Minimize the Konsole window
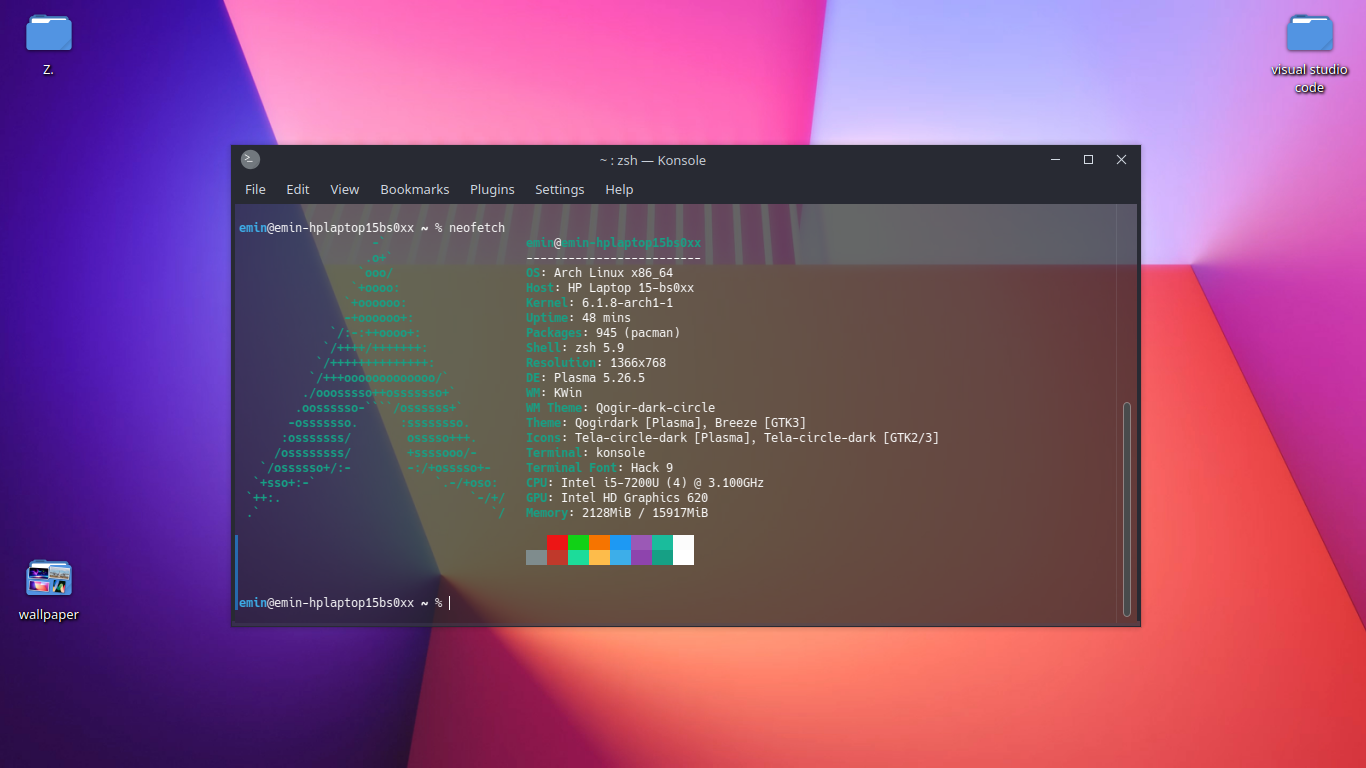The image size is (1366, 768). click(1055, 160)
